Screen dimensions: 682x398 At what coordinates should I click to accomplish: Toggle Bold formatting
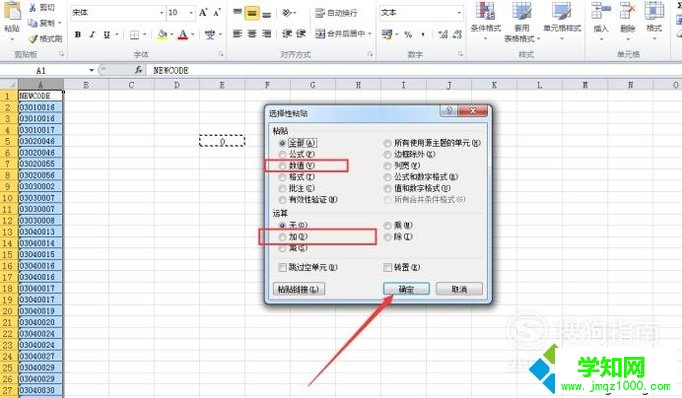(77, 34)
